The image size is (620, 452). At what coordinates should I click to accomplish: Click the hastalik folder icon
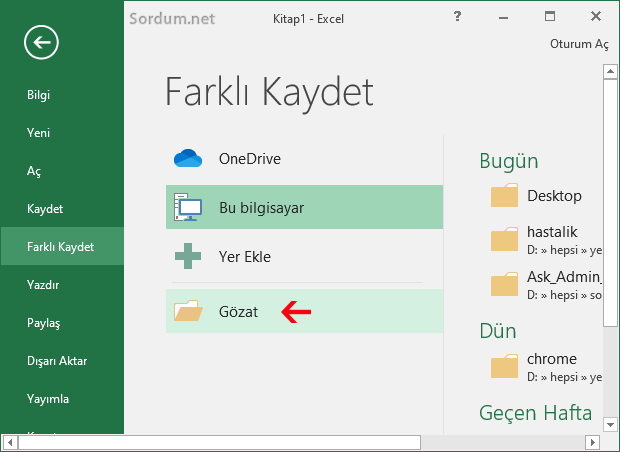[x=504, y=239]
